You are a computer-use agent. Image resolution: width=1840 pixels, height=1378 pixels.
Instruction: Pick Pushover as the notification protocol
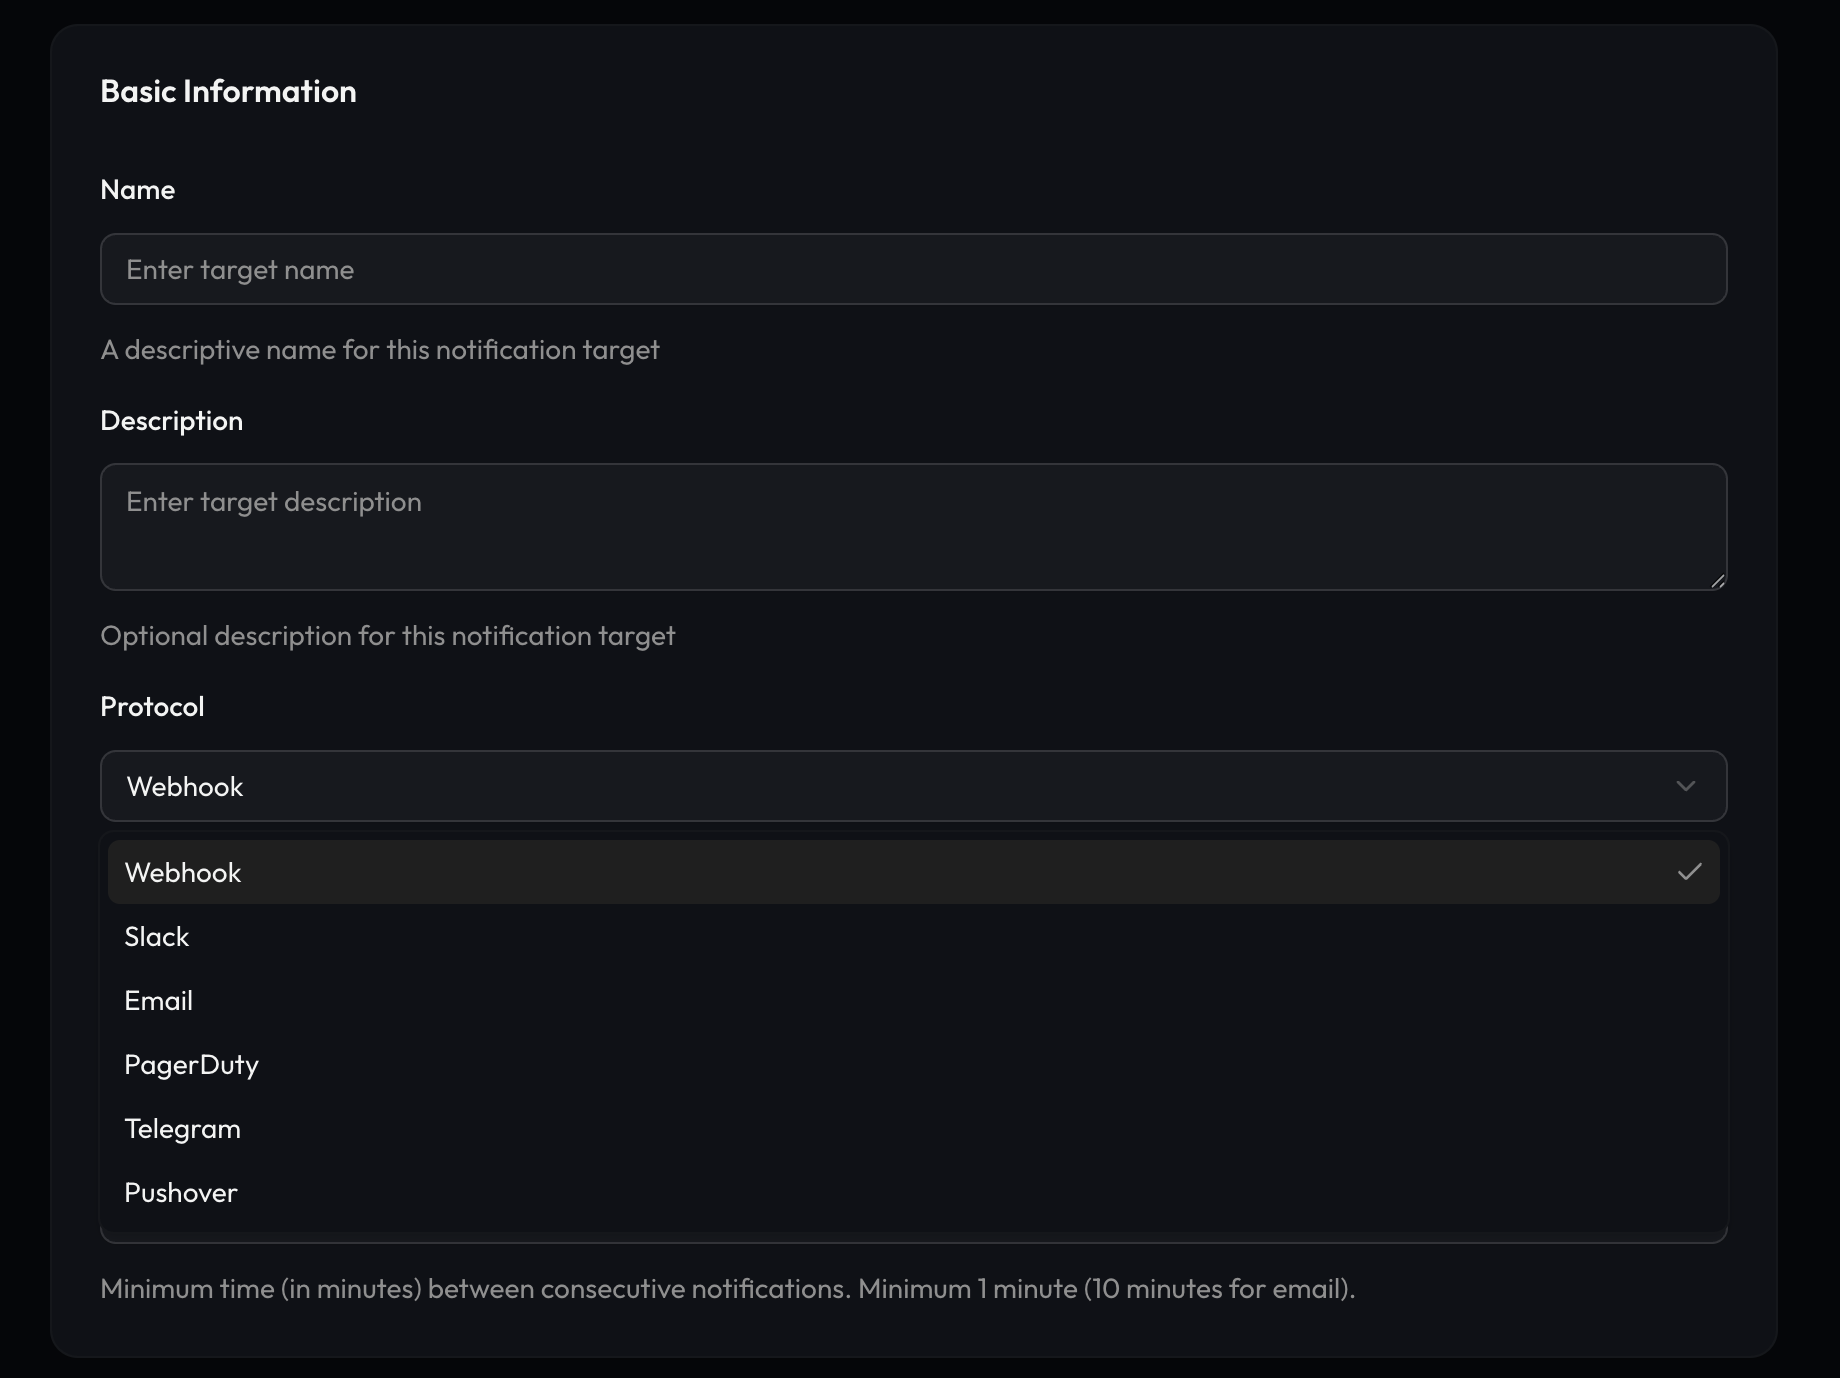tap(181, 1192)
